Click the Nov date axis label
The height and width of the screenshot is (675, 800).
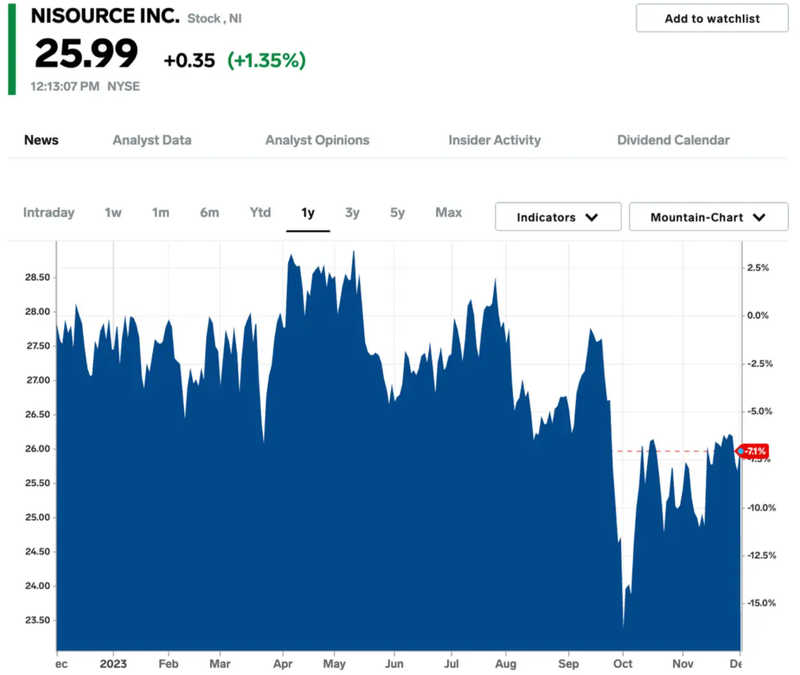click(x=683, y=663)
